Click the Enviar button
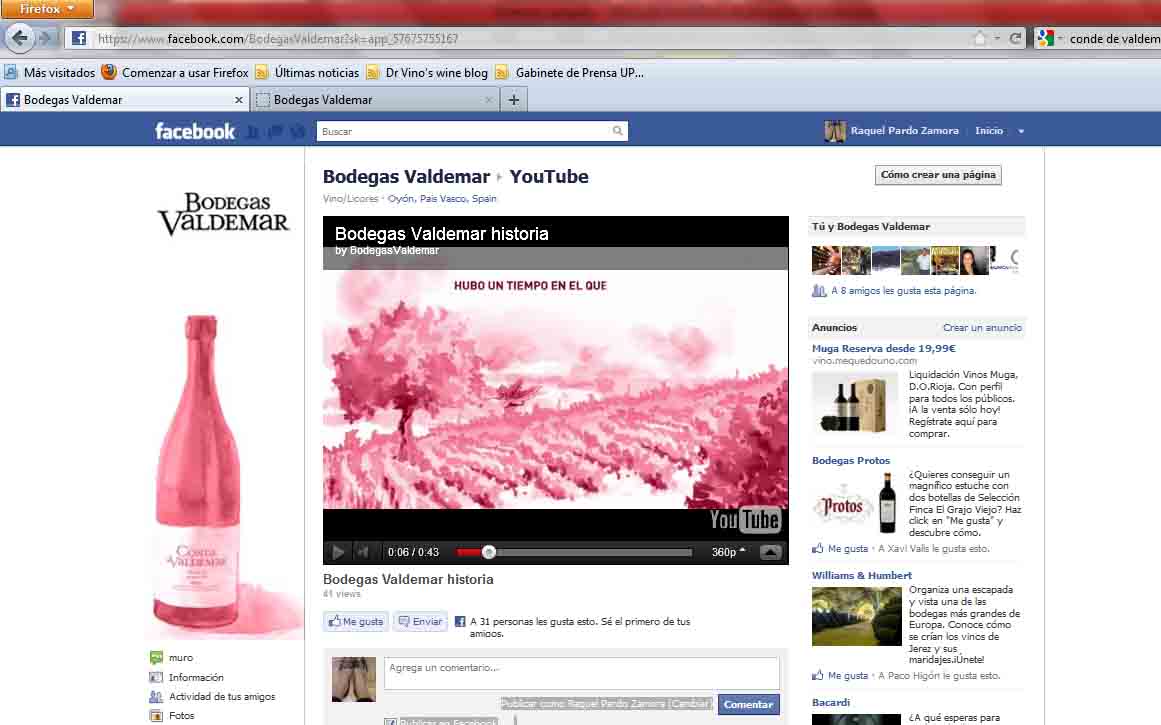 point(420,621)
